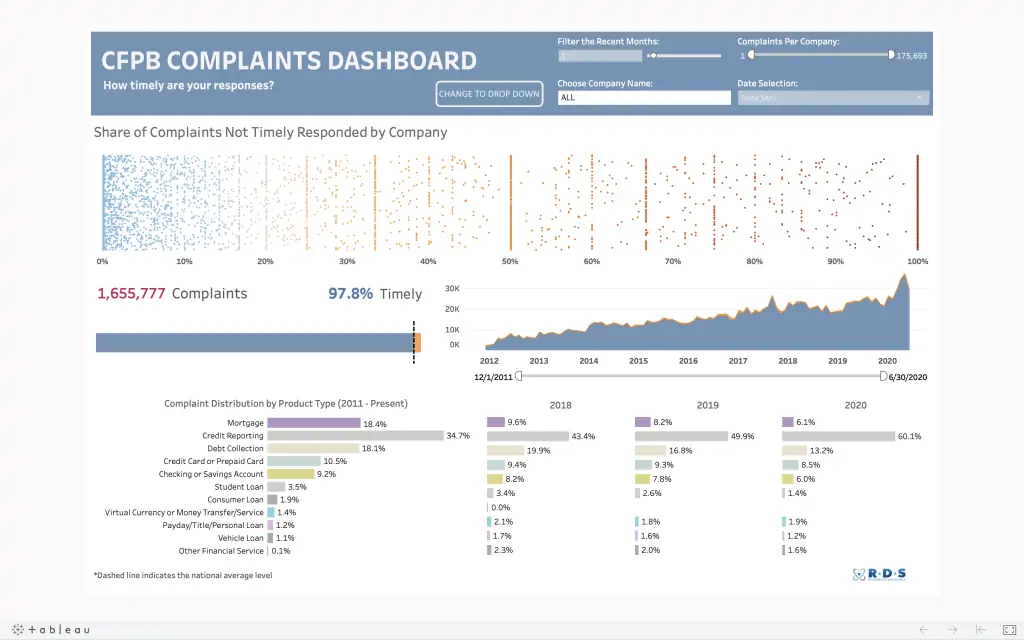Viewport: 1024px width, 640px height.
Task: Click the revert view icon
Action: pos(981,630)
